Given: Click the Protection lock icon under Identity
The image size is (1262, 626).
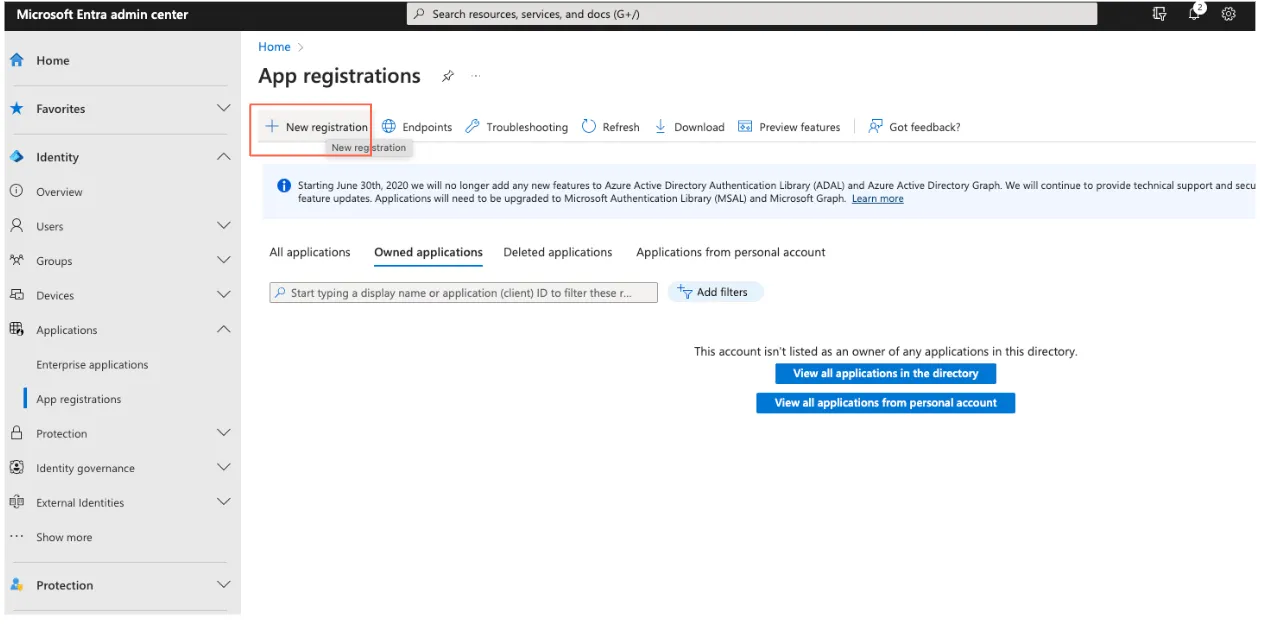Looking at the screenshot, I should (16, 433).
